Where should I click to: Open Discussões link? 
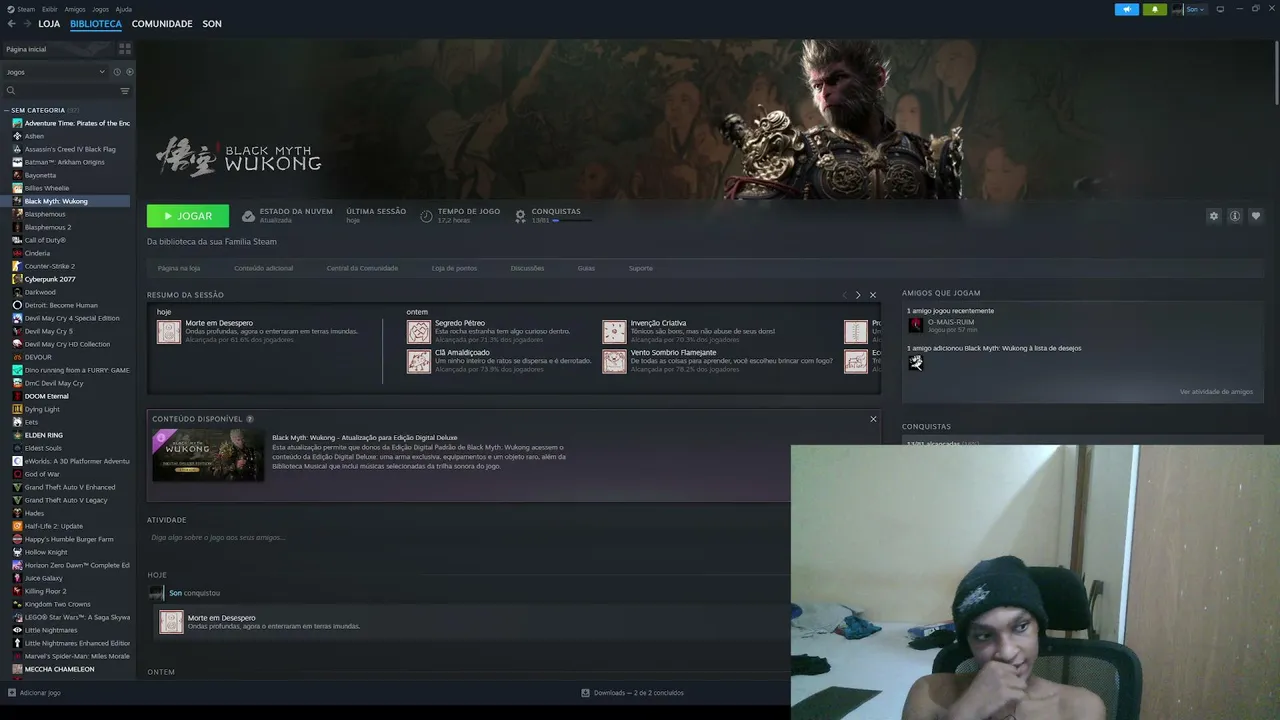[527, 268]
